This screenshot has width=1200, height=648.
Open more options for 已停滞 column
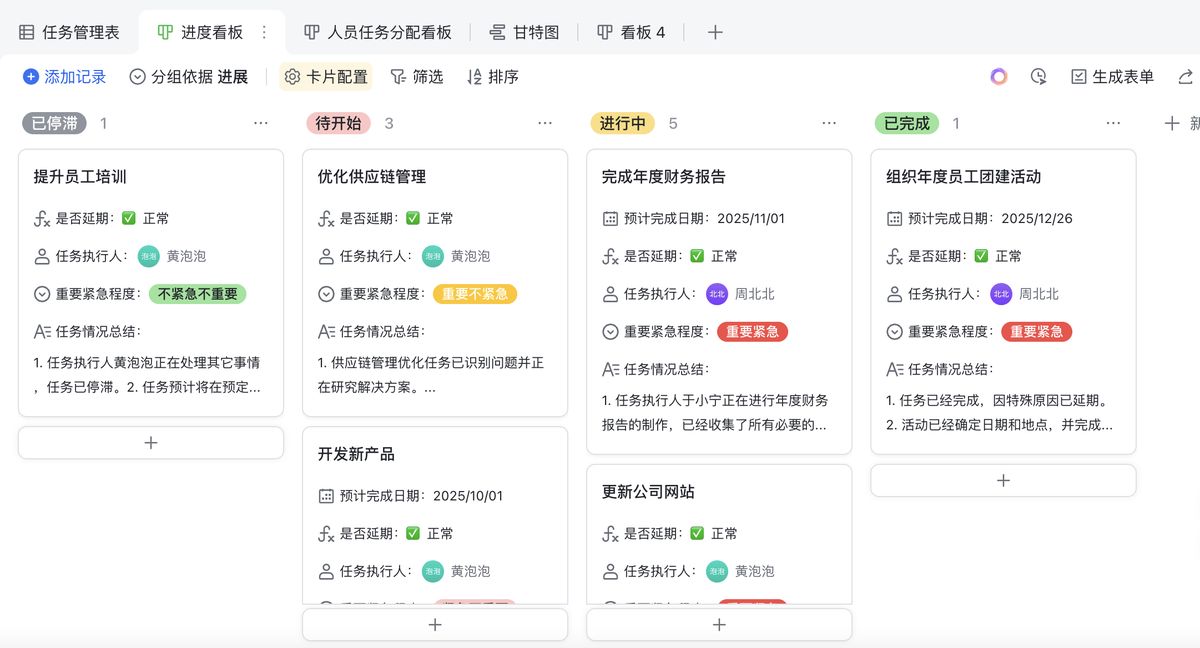point(261,123)
